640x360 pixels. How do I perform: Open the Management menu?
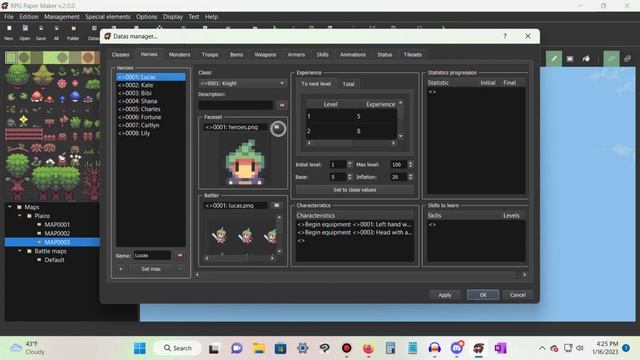(62, 17)
